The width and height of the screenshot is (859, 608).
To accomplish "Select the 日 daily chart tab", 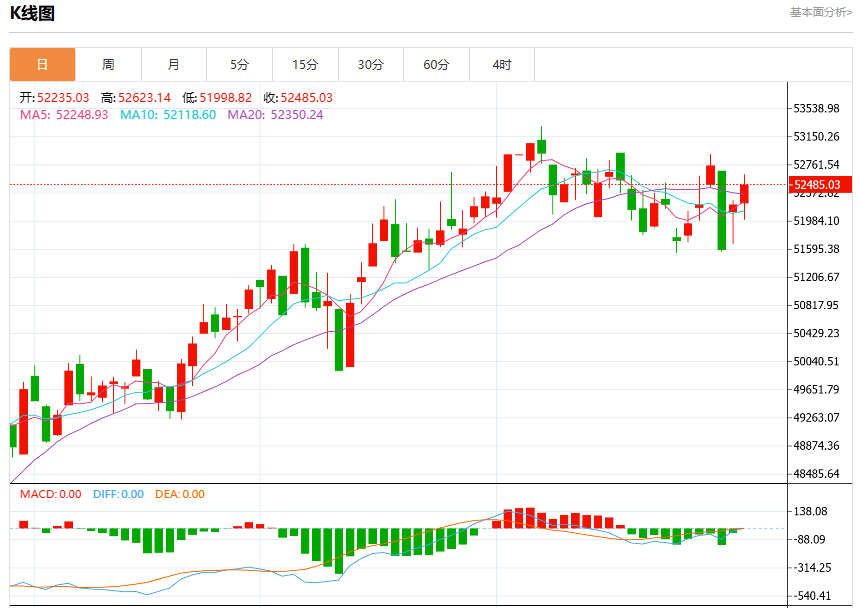I will pyautogui.click(x=43, y=65).
